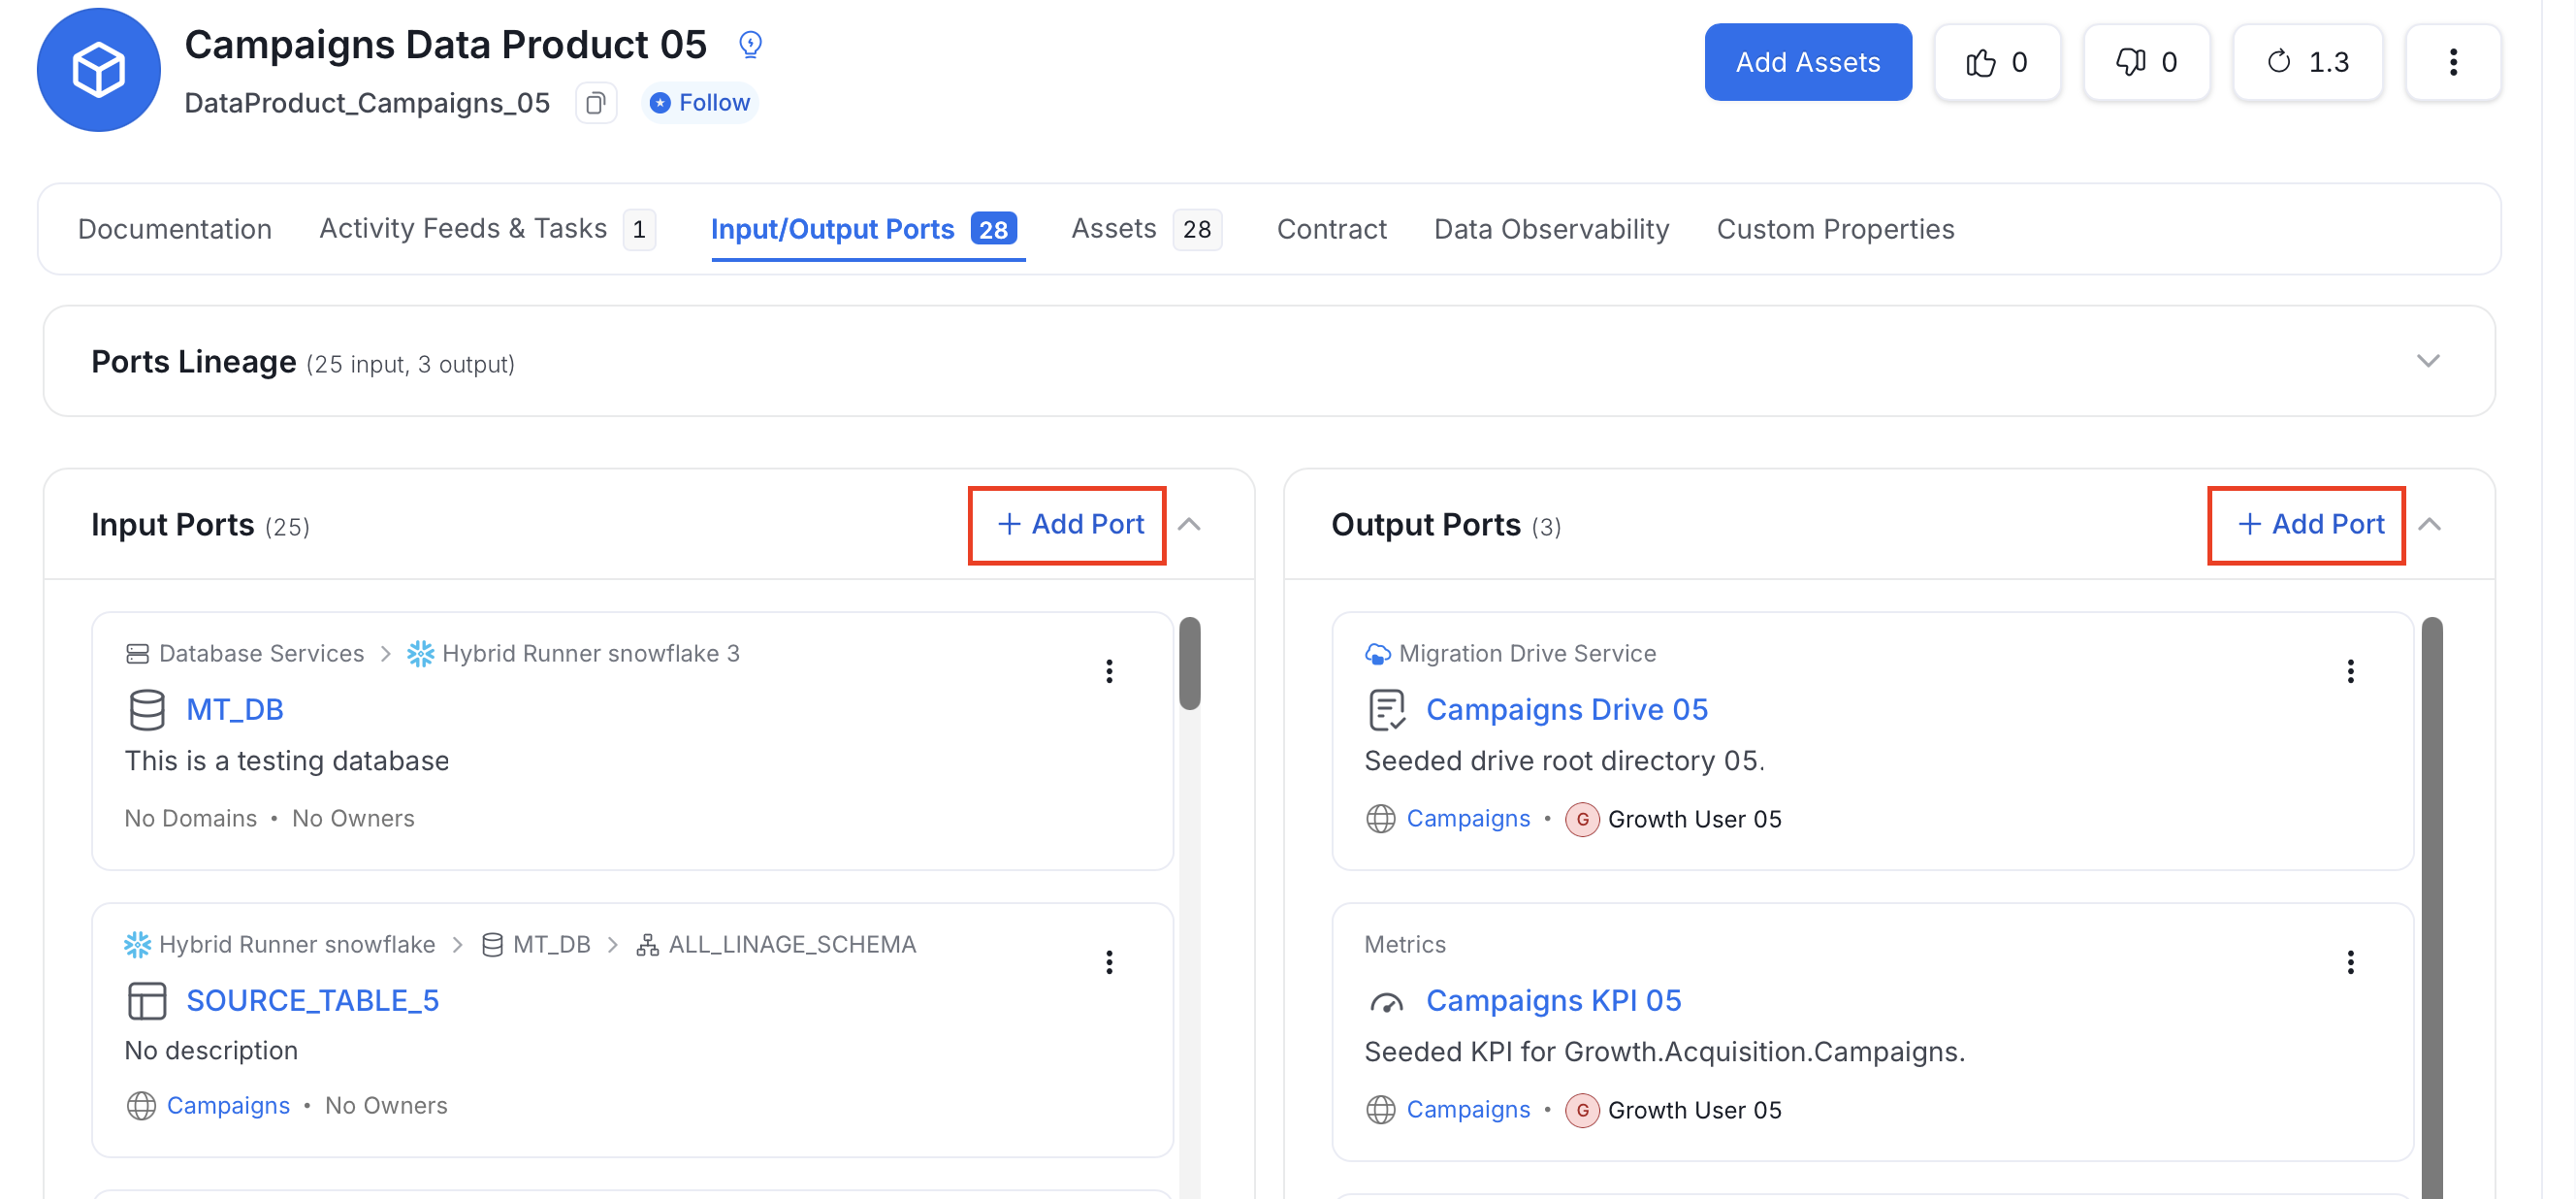This screenshot has width=2576, height=1199.
Task: Open Campaigns KPI 05 options menu
Action: click(x=2350, y=962)
